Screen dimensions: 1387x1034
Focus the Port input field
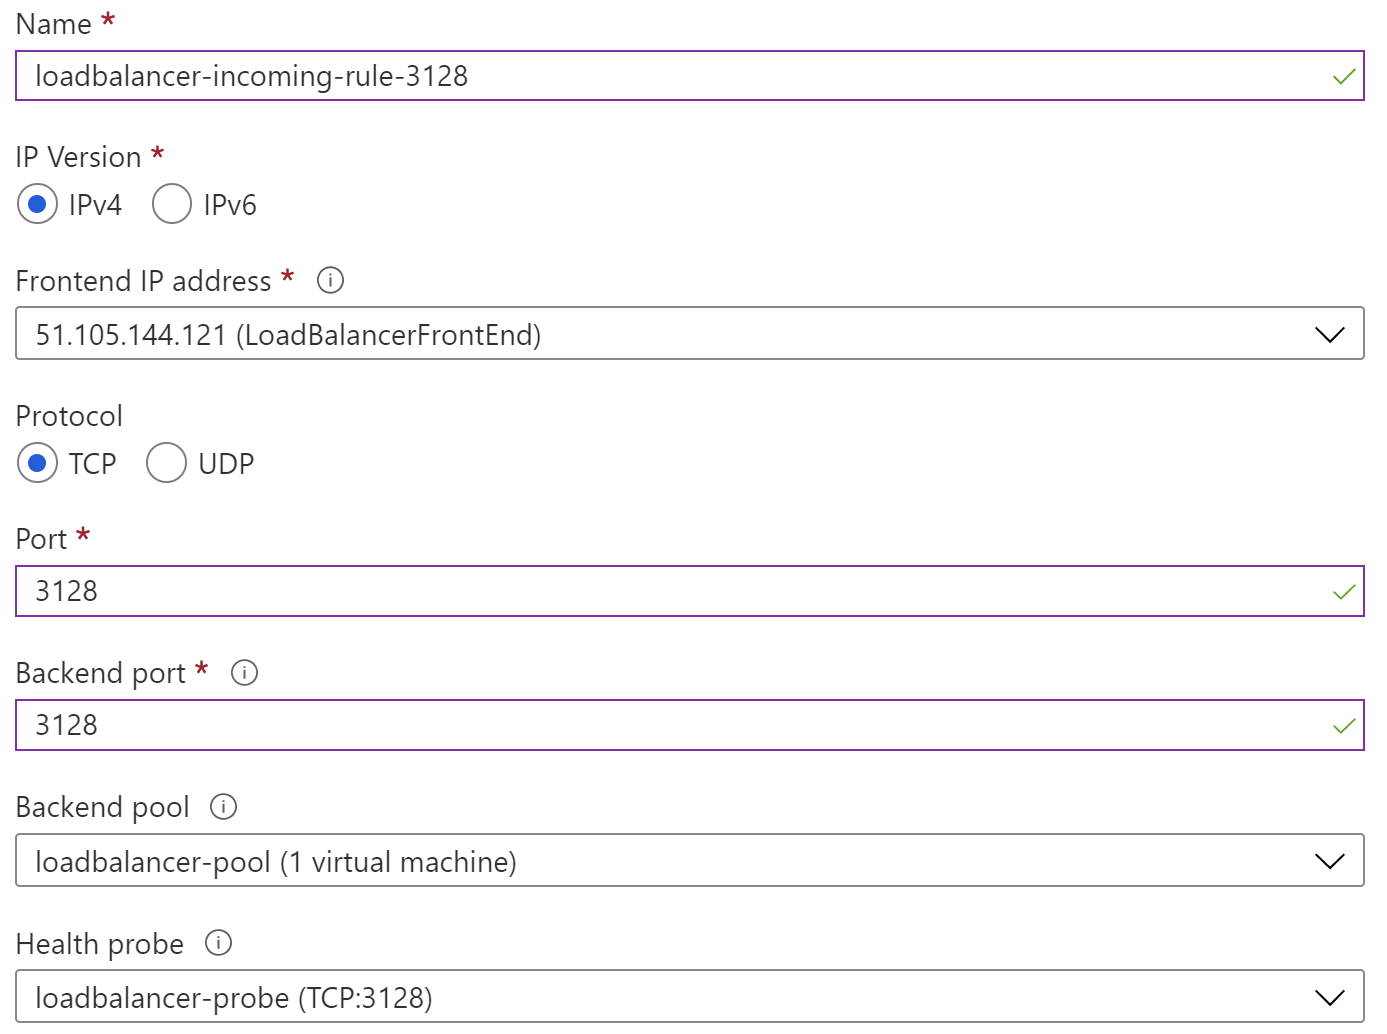[x=400, y=591]
